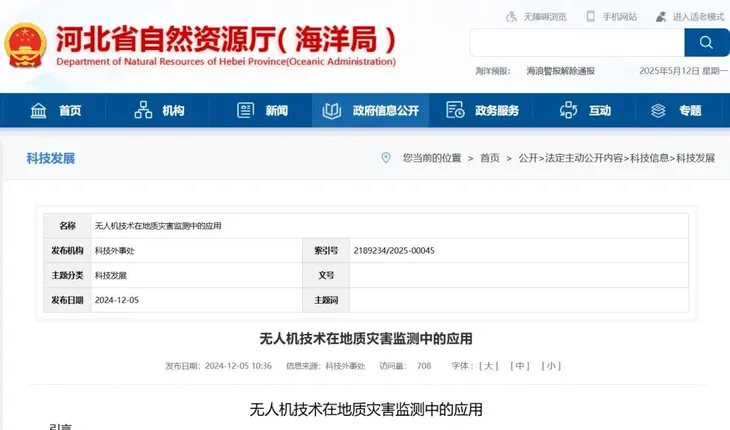
Task: Click the location pin breadcrumb icon
Action: tap(386, 158)
